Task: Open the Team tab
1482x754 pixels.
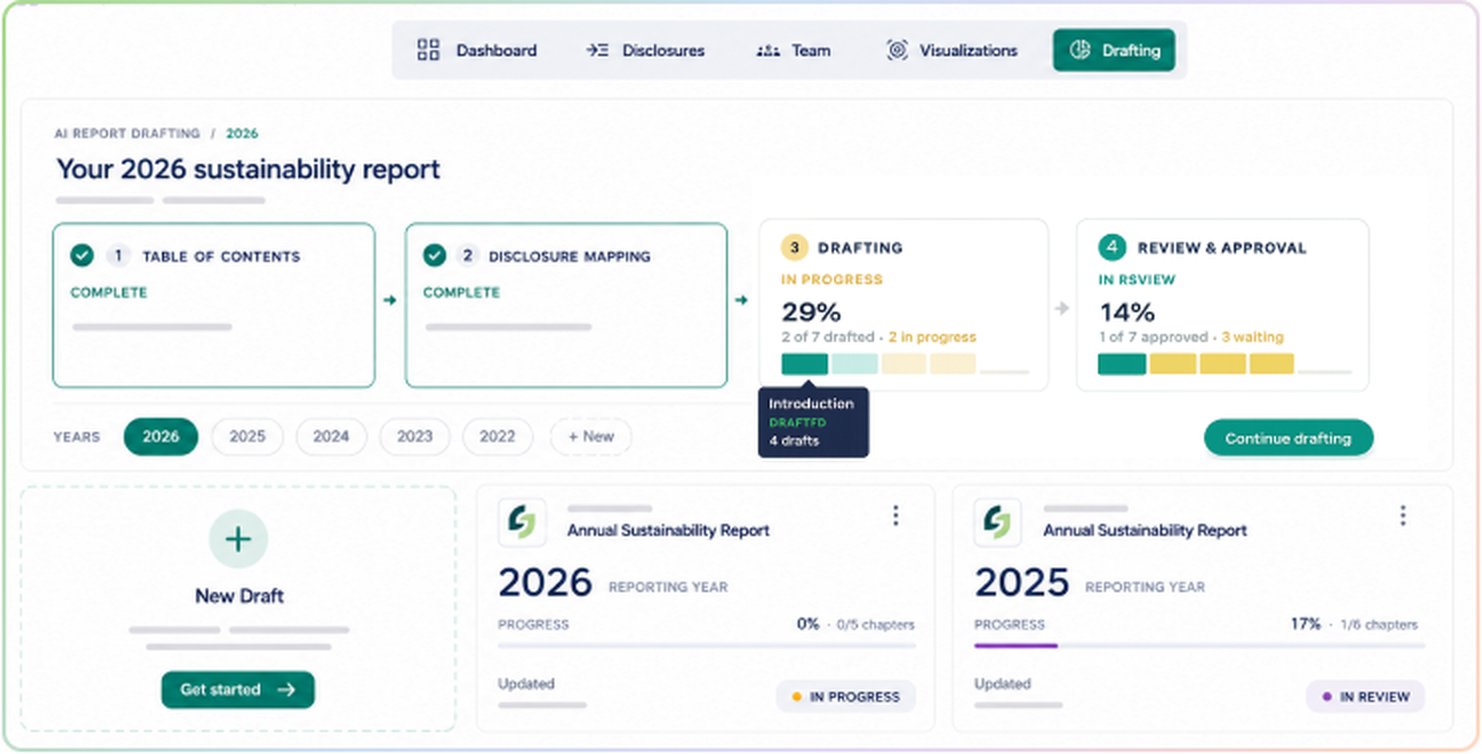Action: coord(794,50)
